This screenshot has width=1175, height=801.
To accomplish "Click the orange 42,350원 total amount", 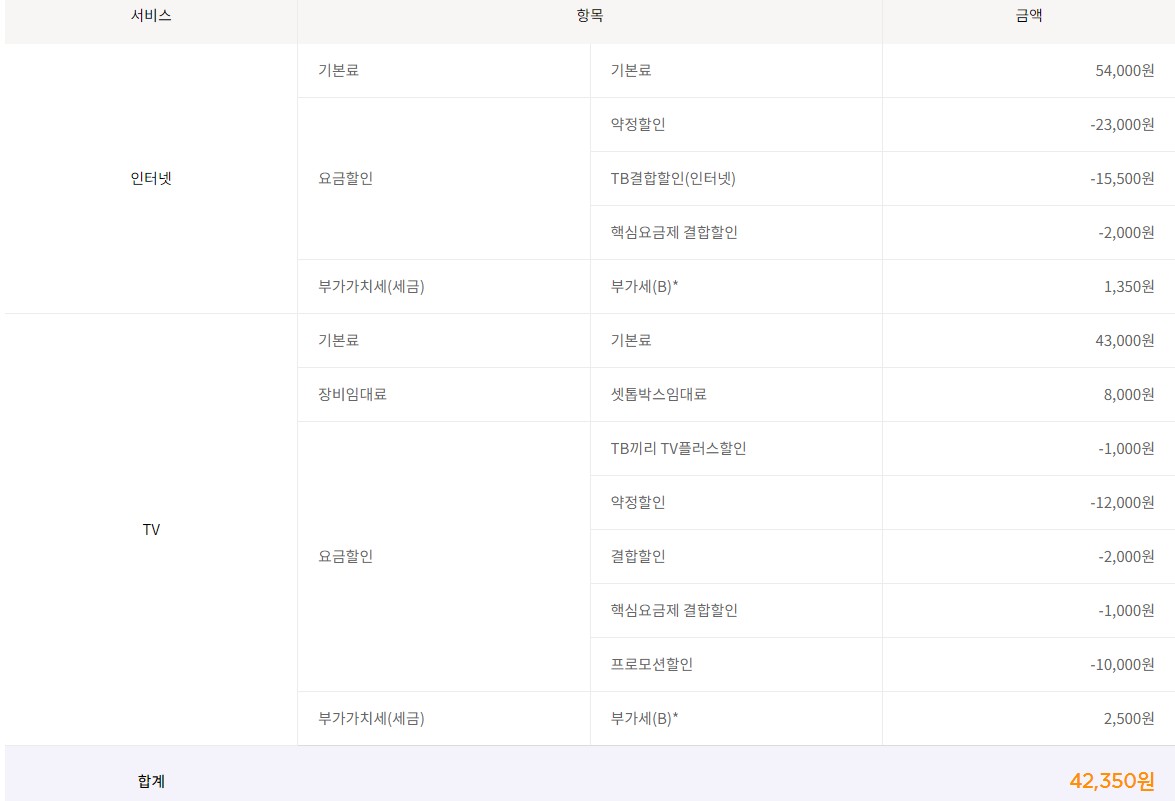I will point(1111,781).
